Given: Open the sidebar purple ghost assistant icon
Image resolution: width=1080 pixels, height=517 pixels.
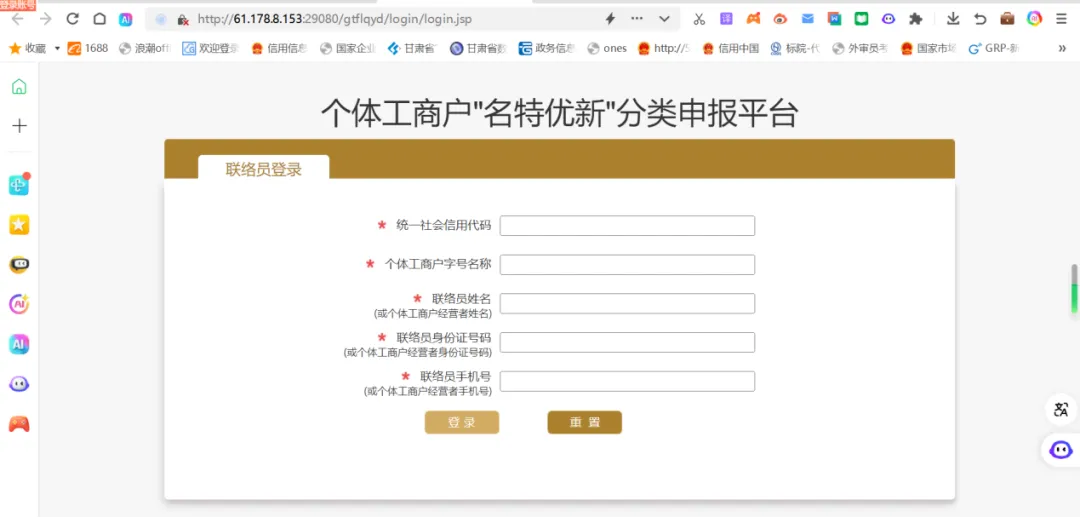Looking at the screenshot, I should [19, 384].
